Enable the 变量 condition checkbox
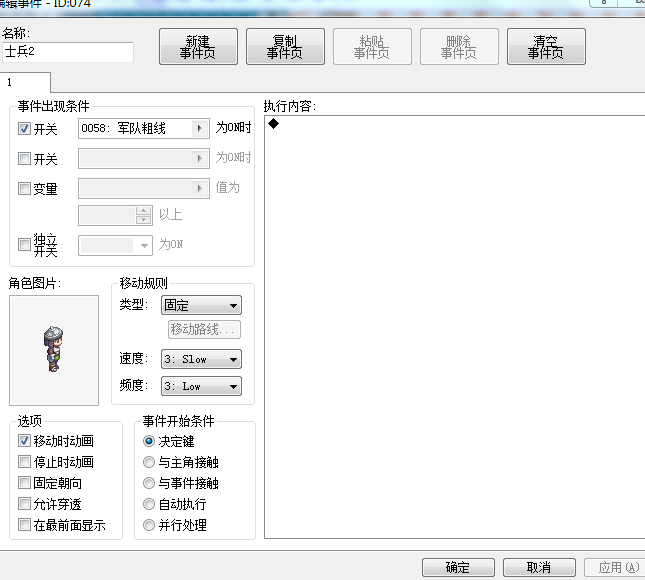The image size is (645, 580). tap(24, 188)
